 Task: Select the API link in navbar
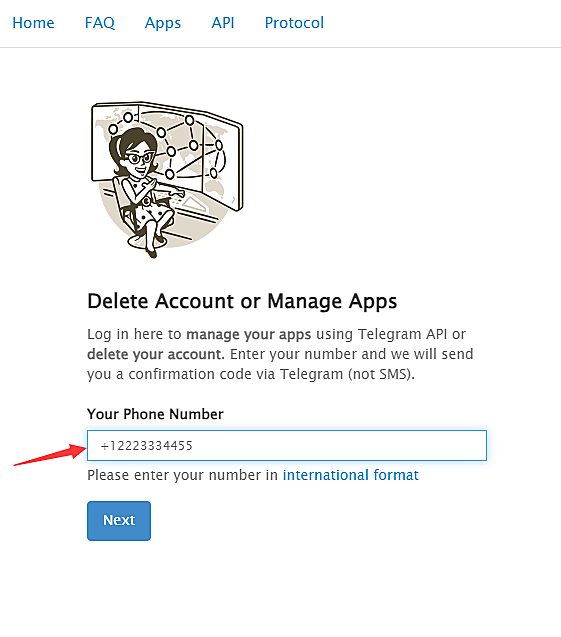(223, 23)
